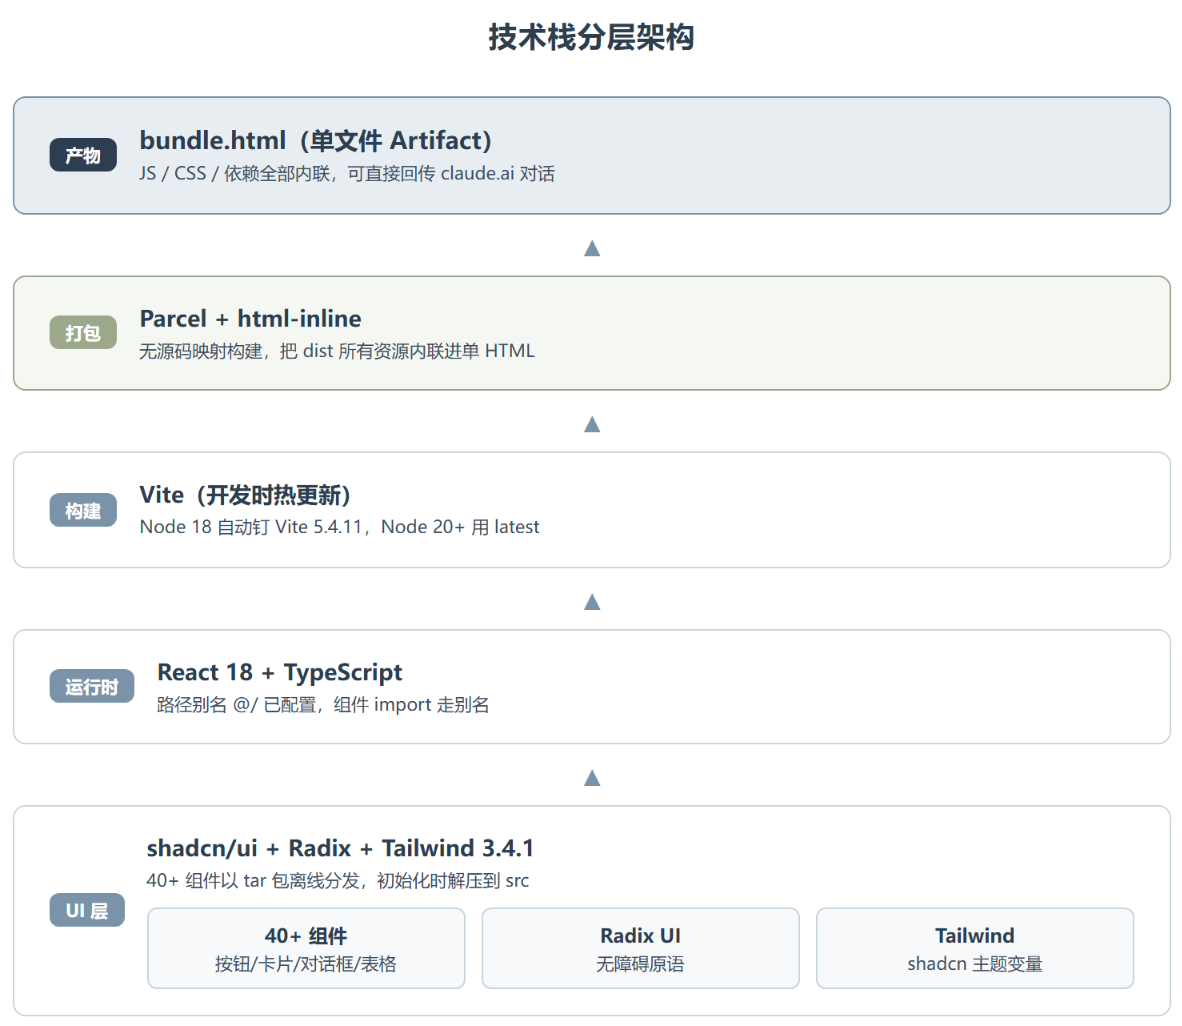Click the 运行时 badge

point(92,686)
